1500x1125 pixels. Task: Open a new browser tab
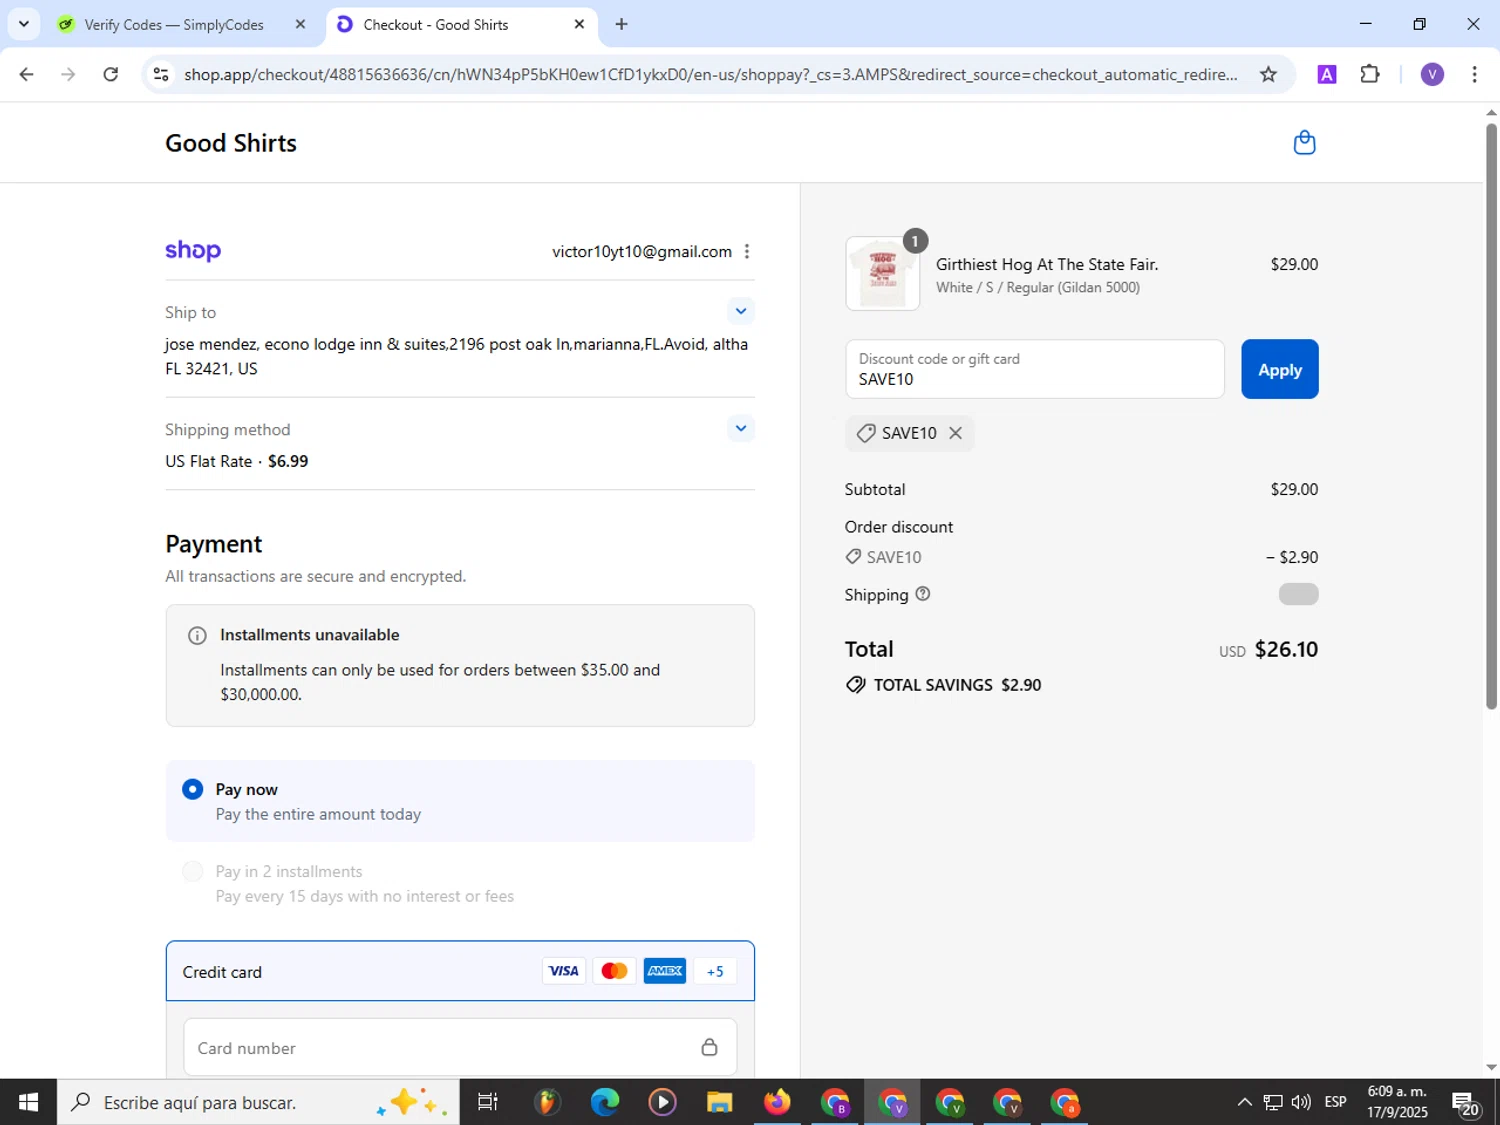click(621, 24)
